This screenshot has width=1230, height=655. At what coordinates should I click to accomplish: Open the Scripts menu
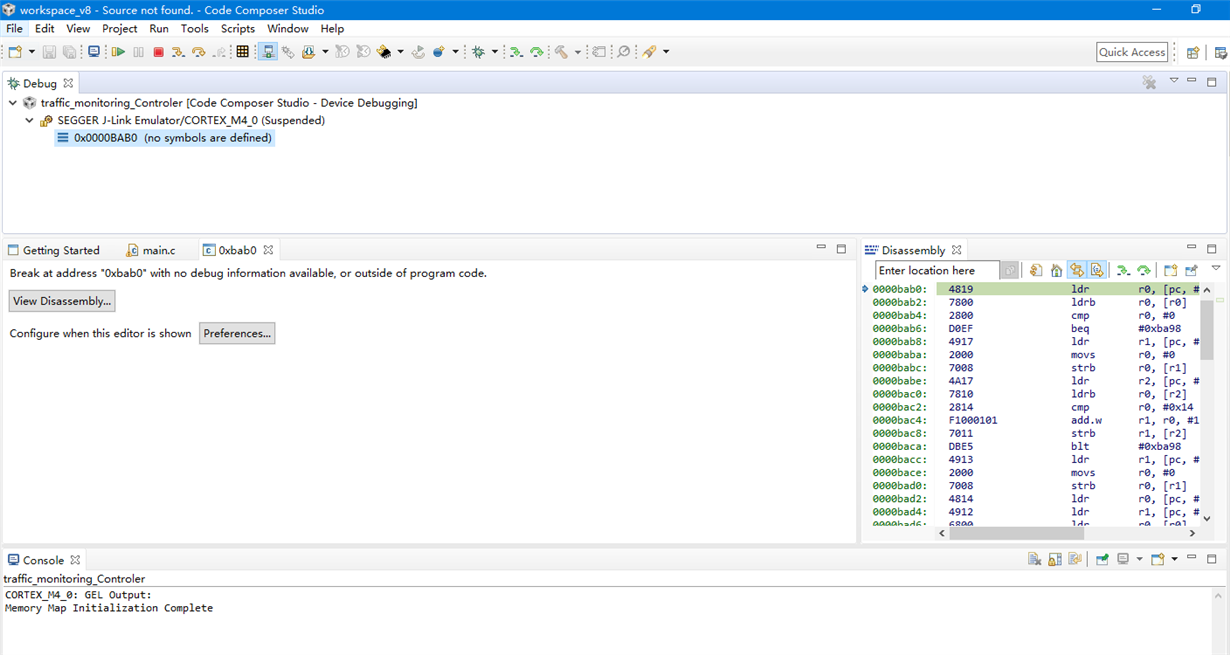pos(238,29)
